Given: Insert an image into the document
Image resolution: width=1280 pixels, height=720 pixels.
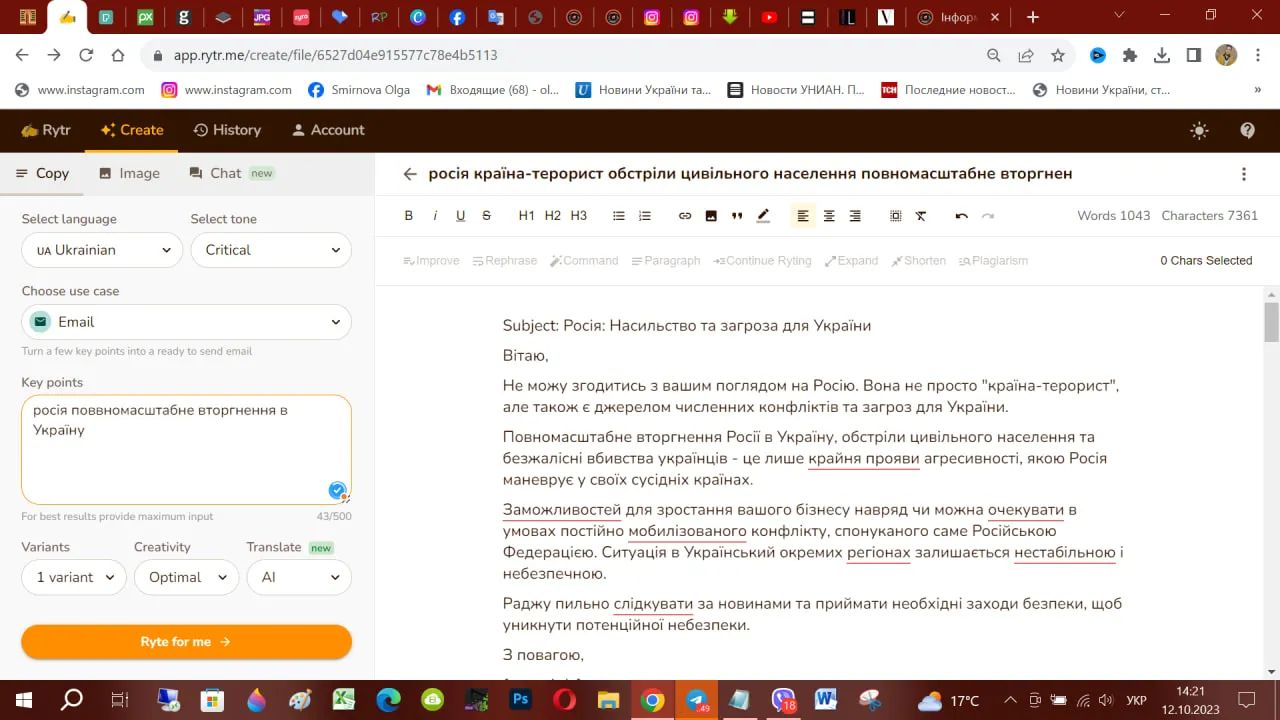Looking at the screenshot, I should pyautogui.click(x=711, y=215).
